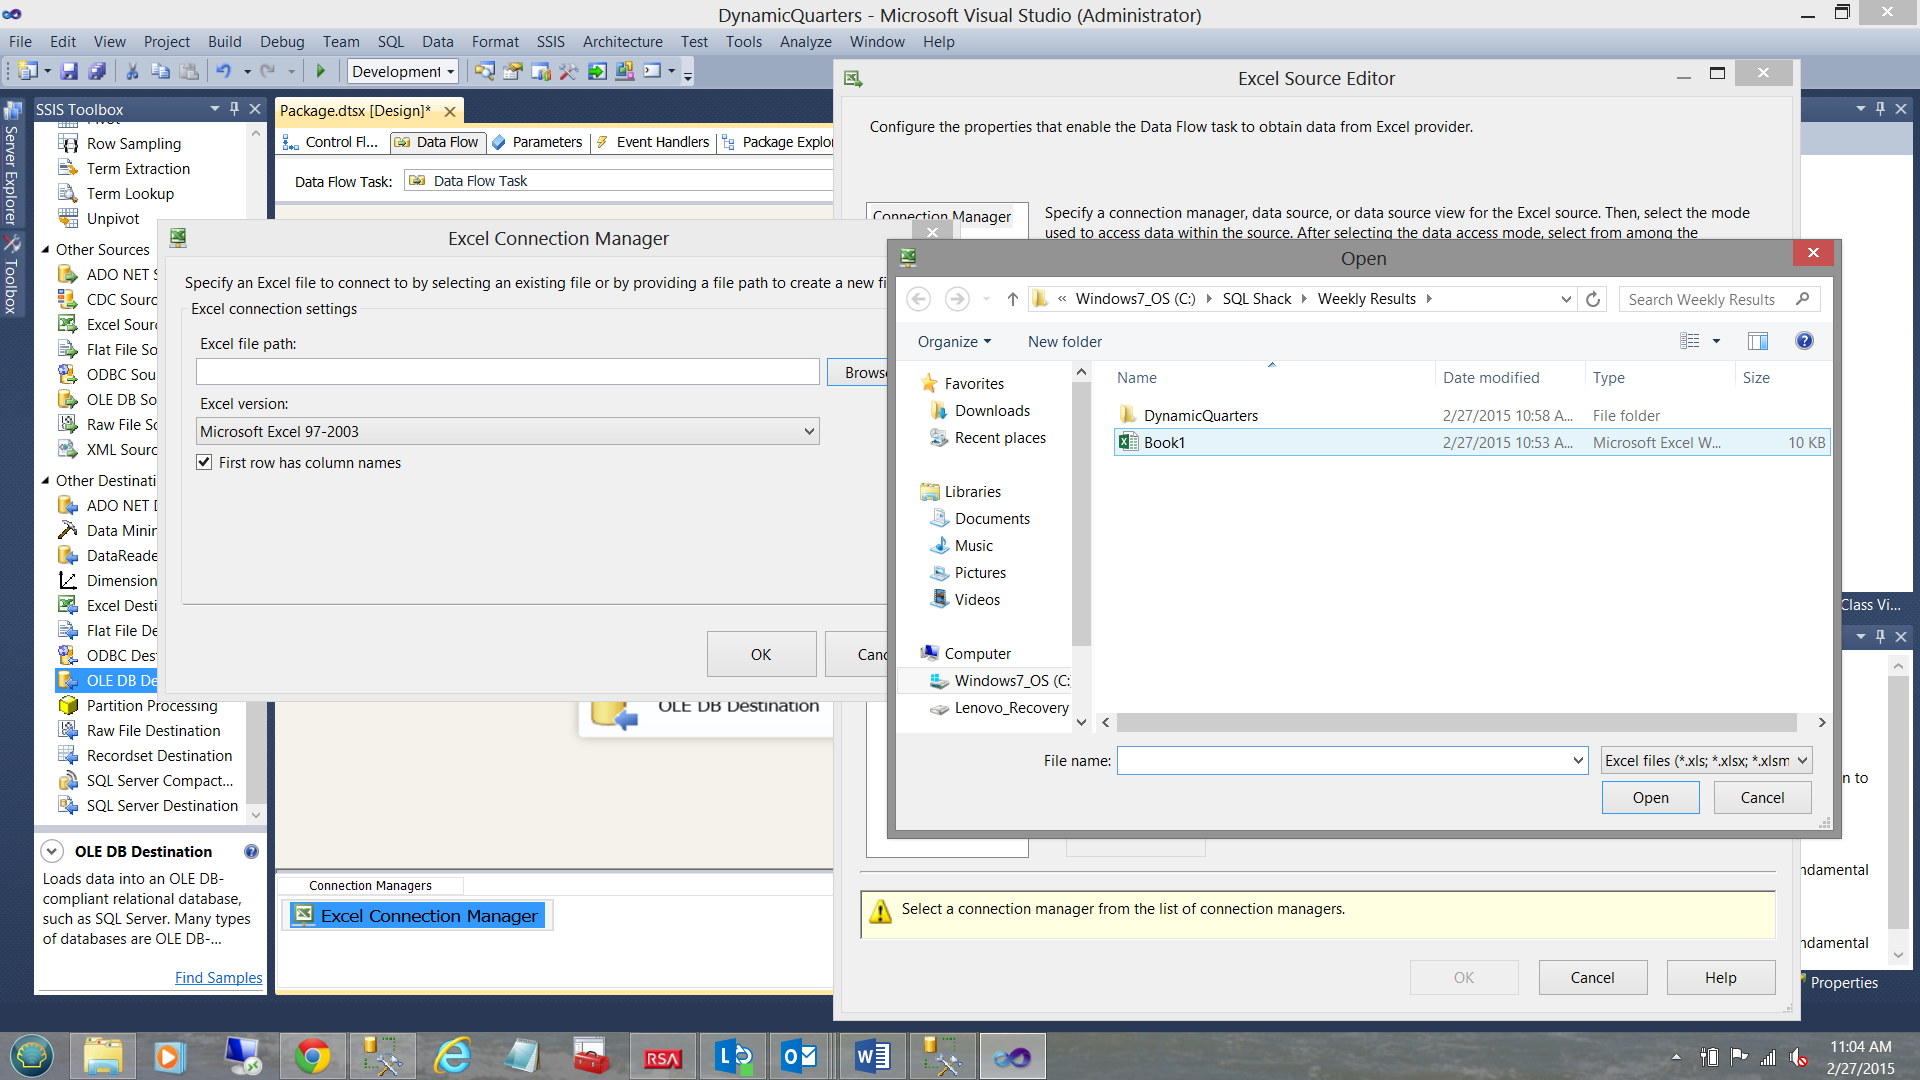Click the Find Samples link
The height and width of the screenshot is (1080, 1920).
pos(218,978)
